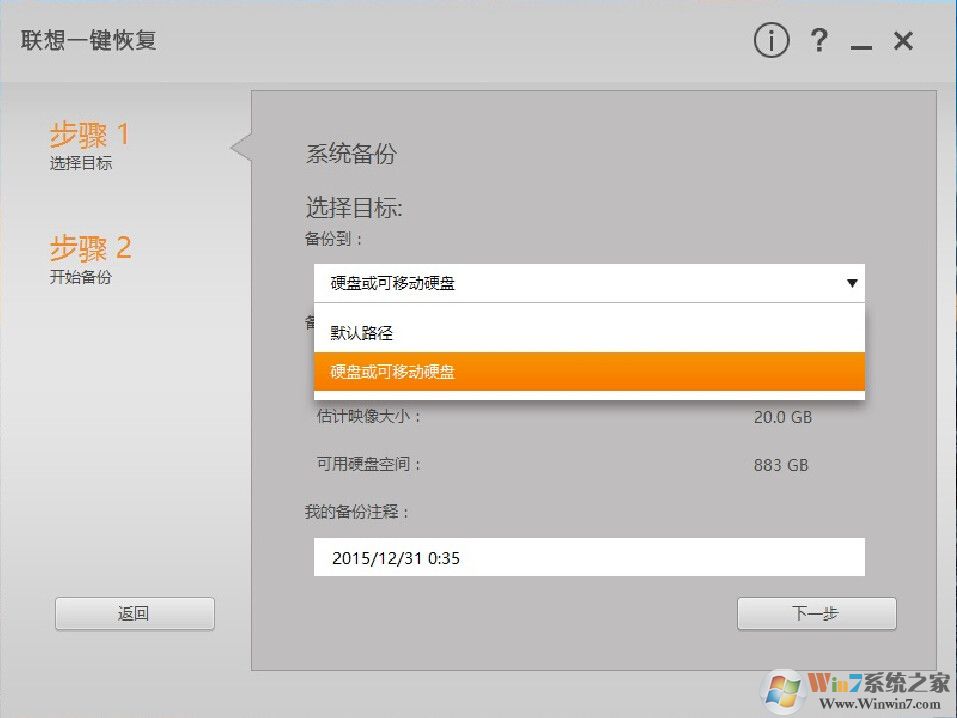Click the 883 GB available disk space value
The height and width of the screenshot is (718, 957).
(781, 465)
